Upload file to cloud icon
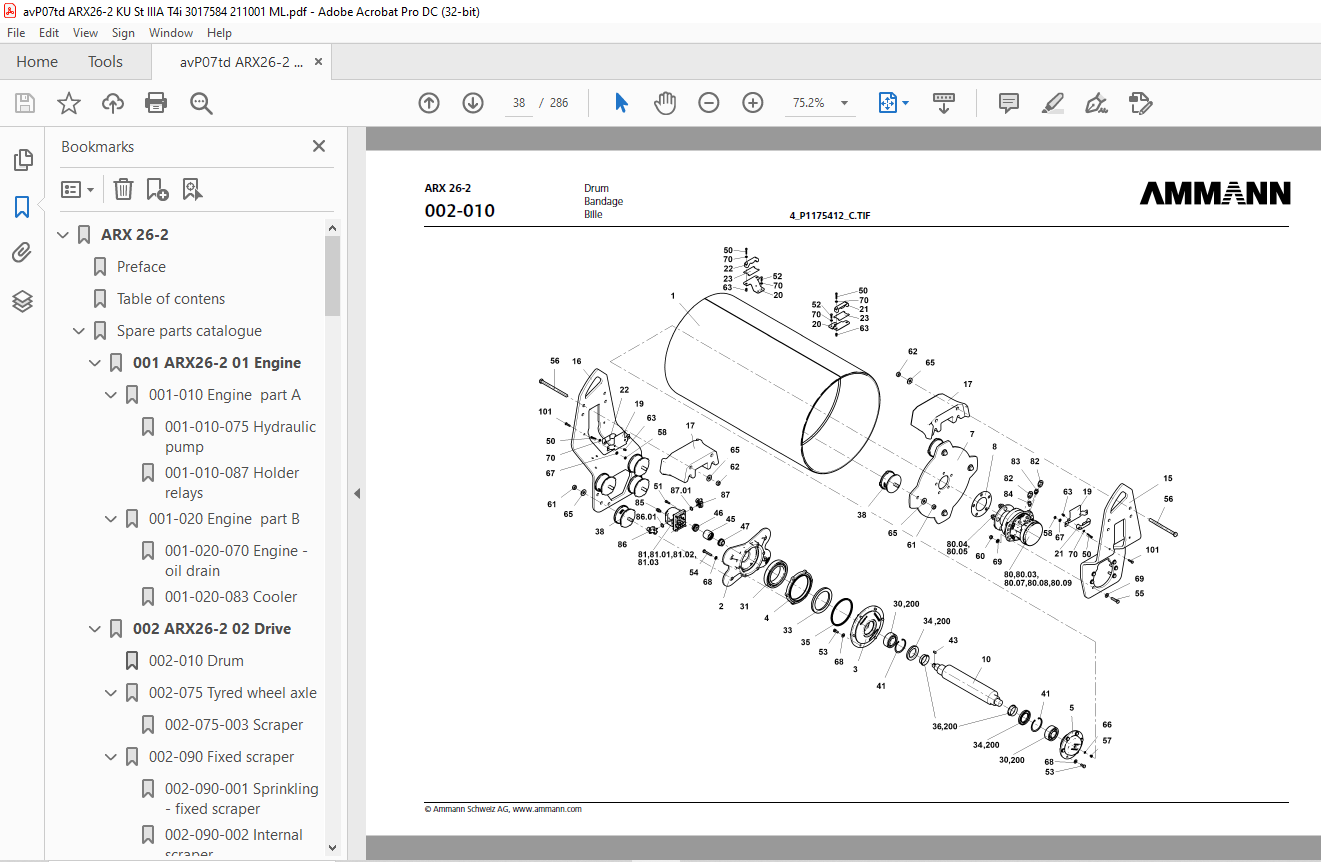Screen dimensions: 1321x862 [x=113, y=103]
